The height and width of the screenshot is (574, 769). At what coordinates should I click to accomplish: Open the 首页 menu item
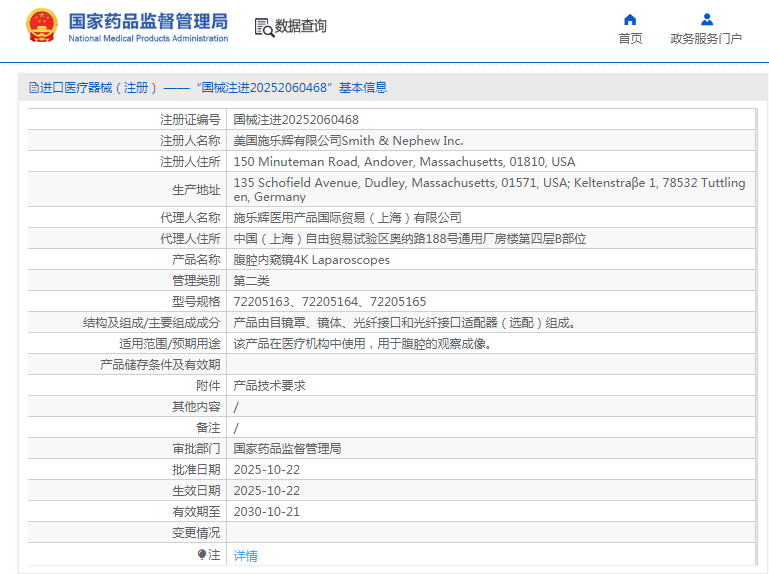(x=630, y=39)
